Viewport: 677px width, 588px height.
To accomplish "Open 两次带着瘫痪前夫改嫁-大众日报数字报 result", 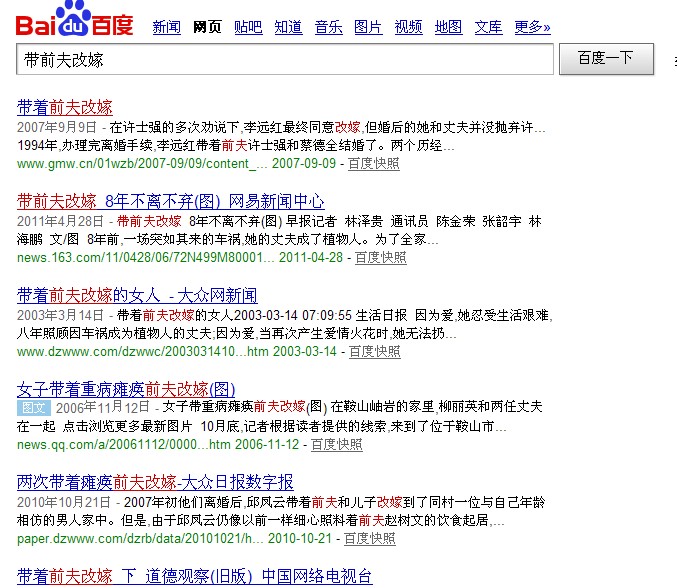I will (155, 482).
